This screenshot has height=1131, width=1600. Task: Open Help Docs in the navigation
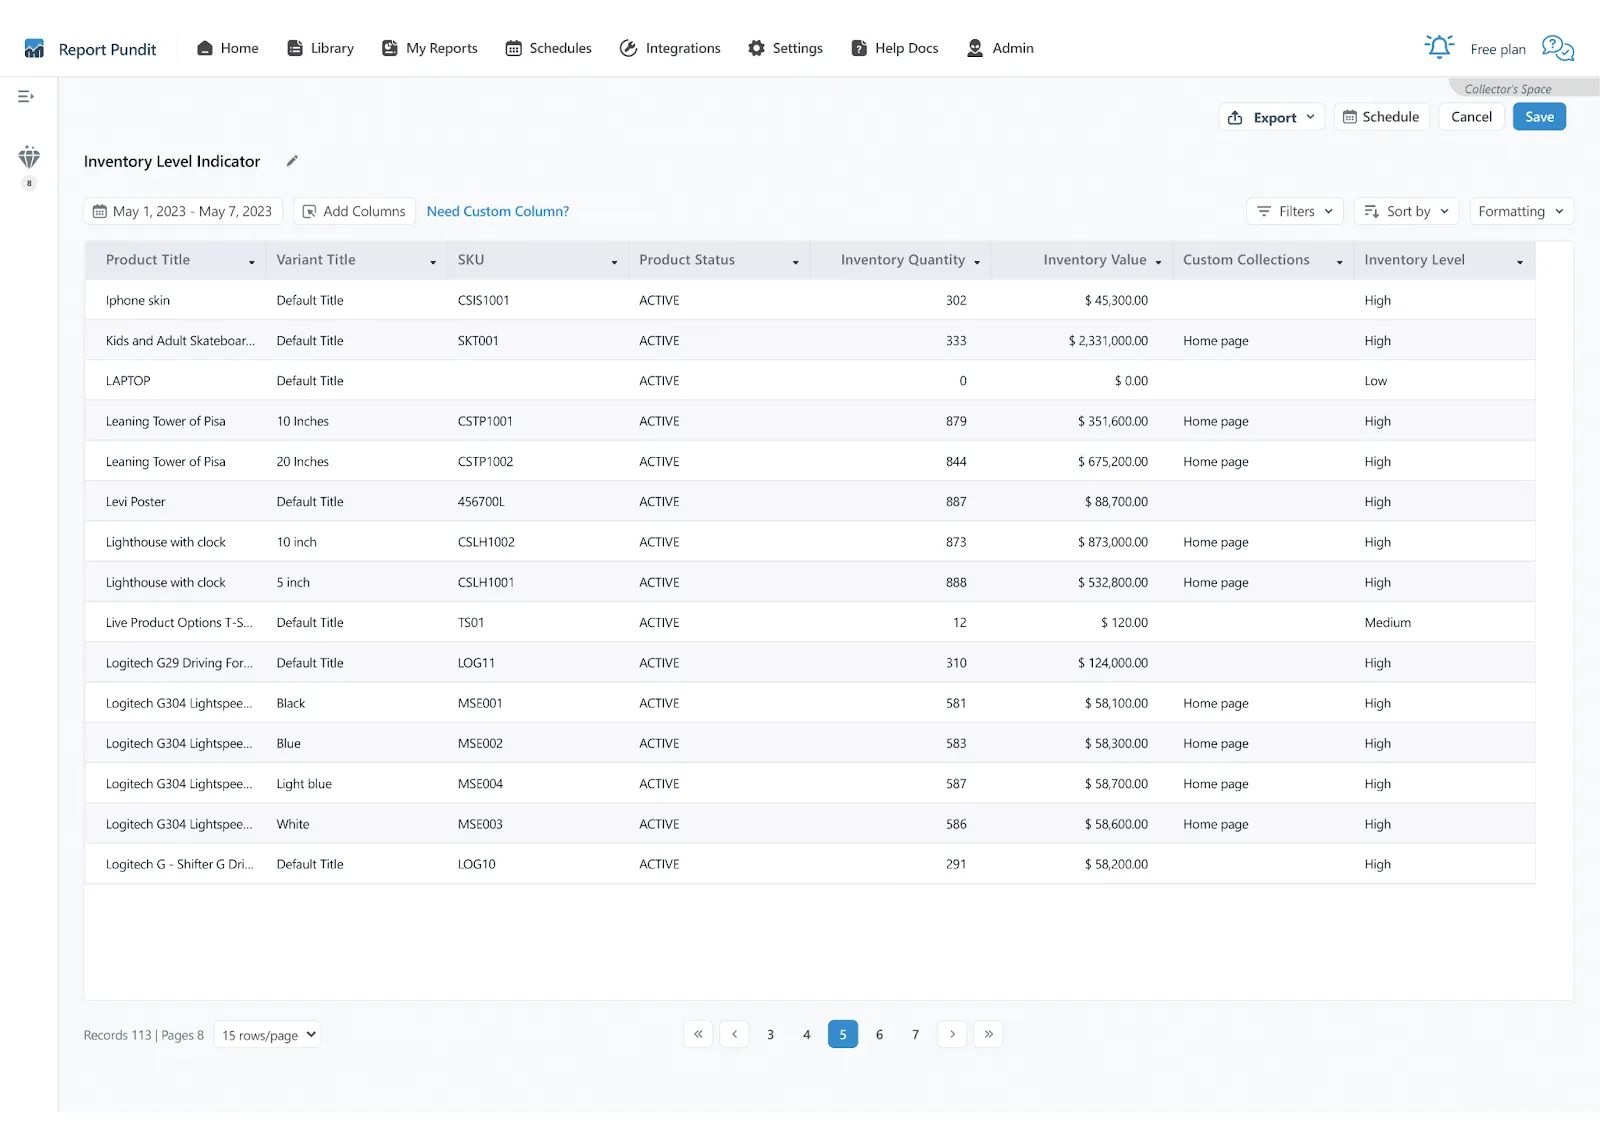(x=895, y=48)
